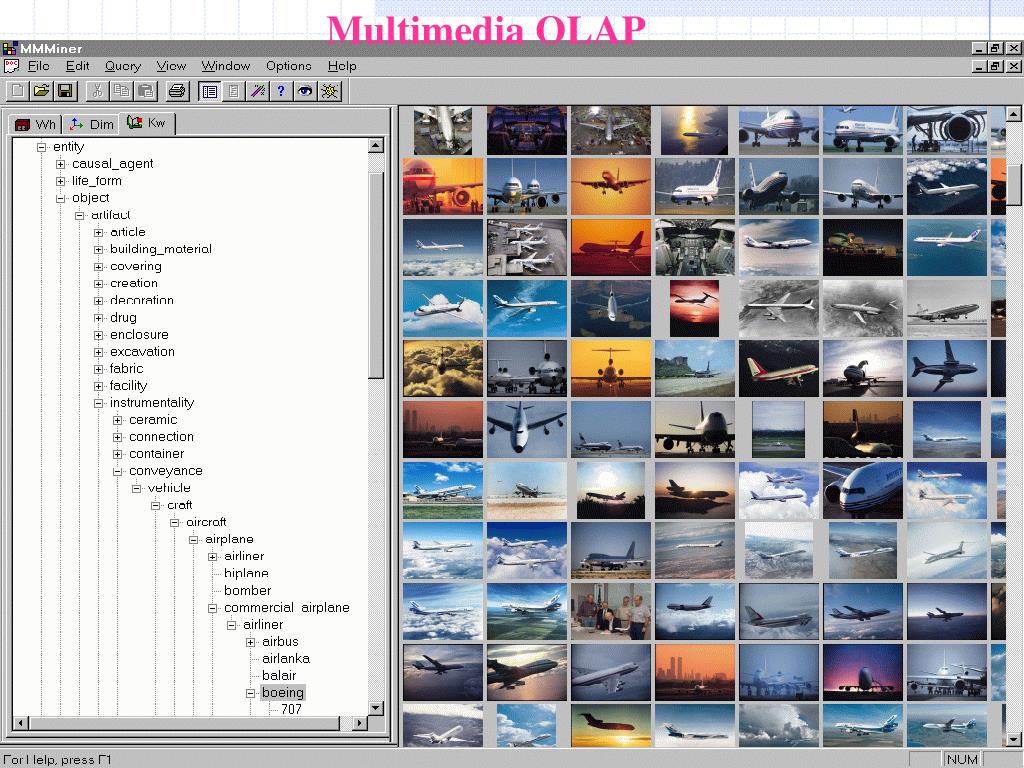Click the Copy toolbar icon
This screenshot has height=768, width=1024.
click(121, 91)
